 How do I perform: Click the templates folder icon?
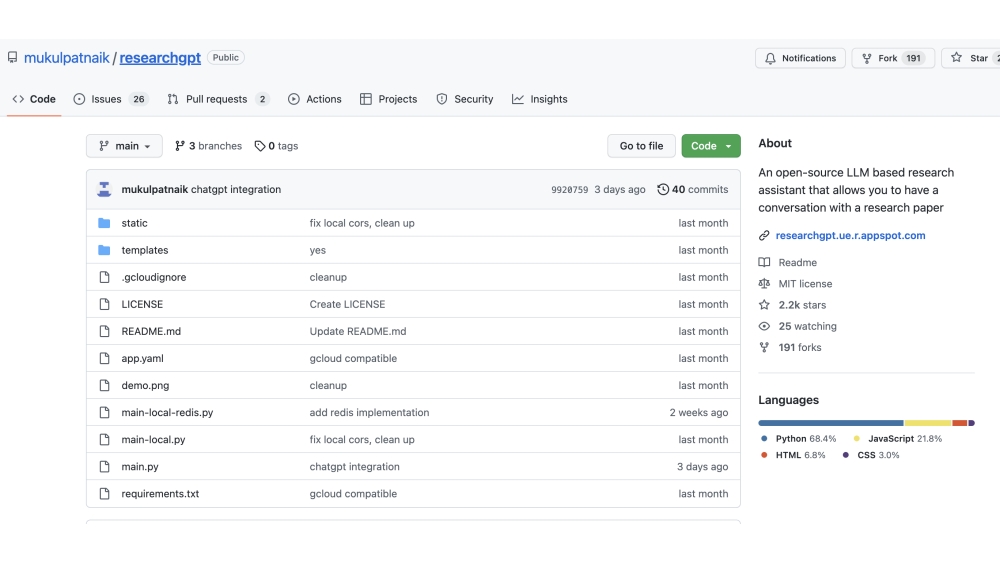(x=104, y=250)
